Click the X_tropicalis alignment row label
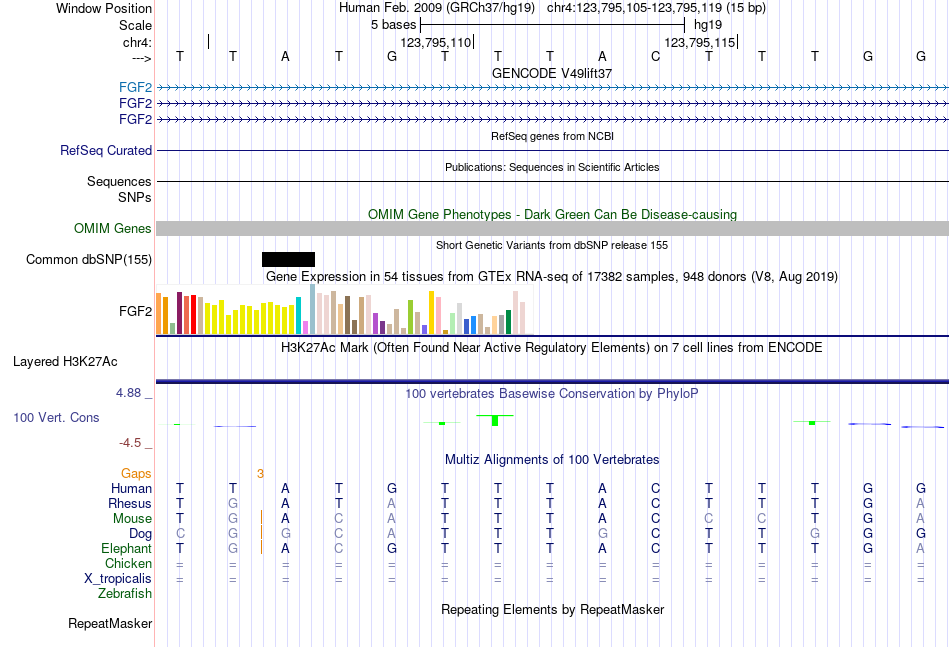 118,579
